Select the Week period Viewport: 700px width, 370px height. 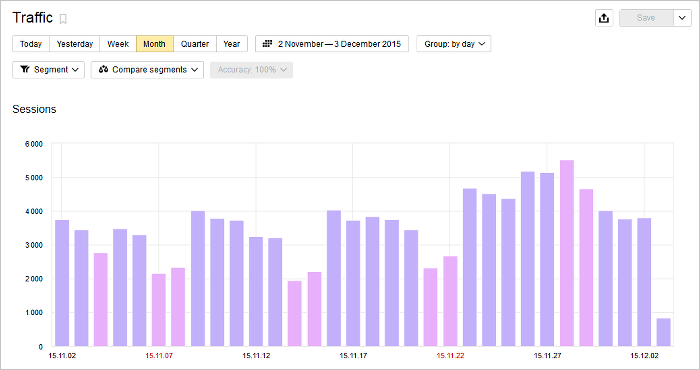[x=118, y=44]
